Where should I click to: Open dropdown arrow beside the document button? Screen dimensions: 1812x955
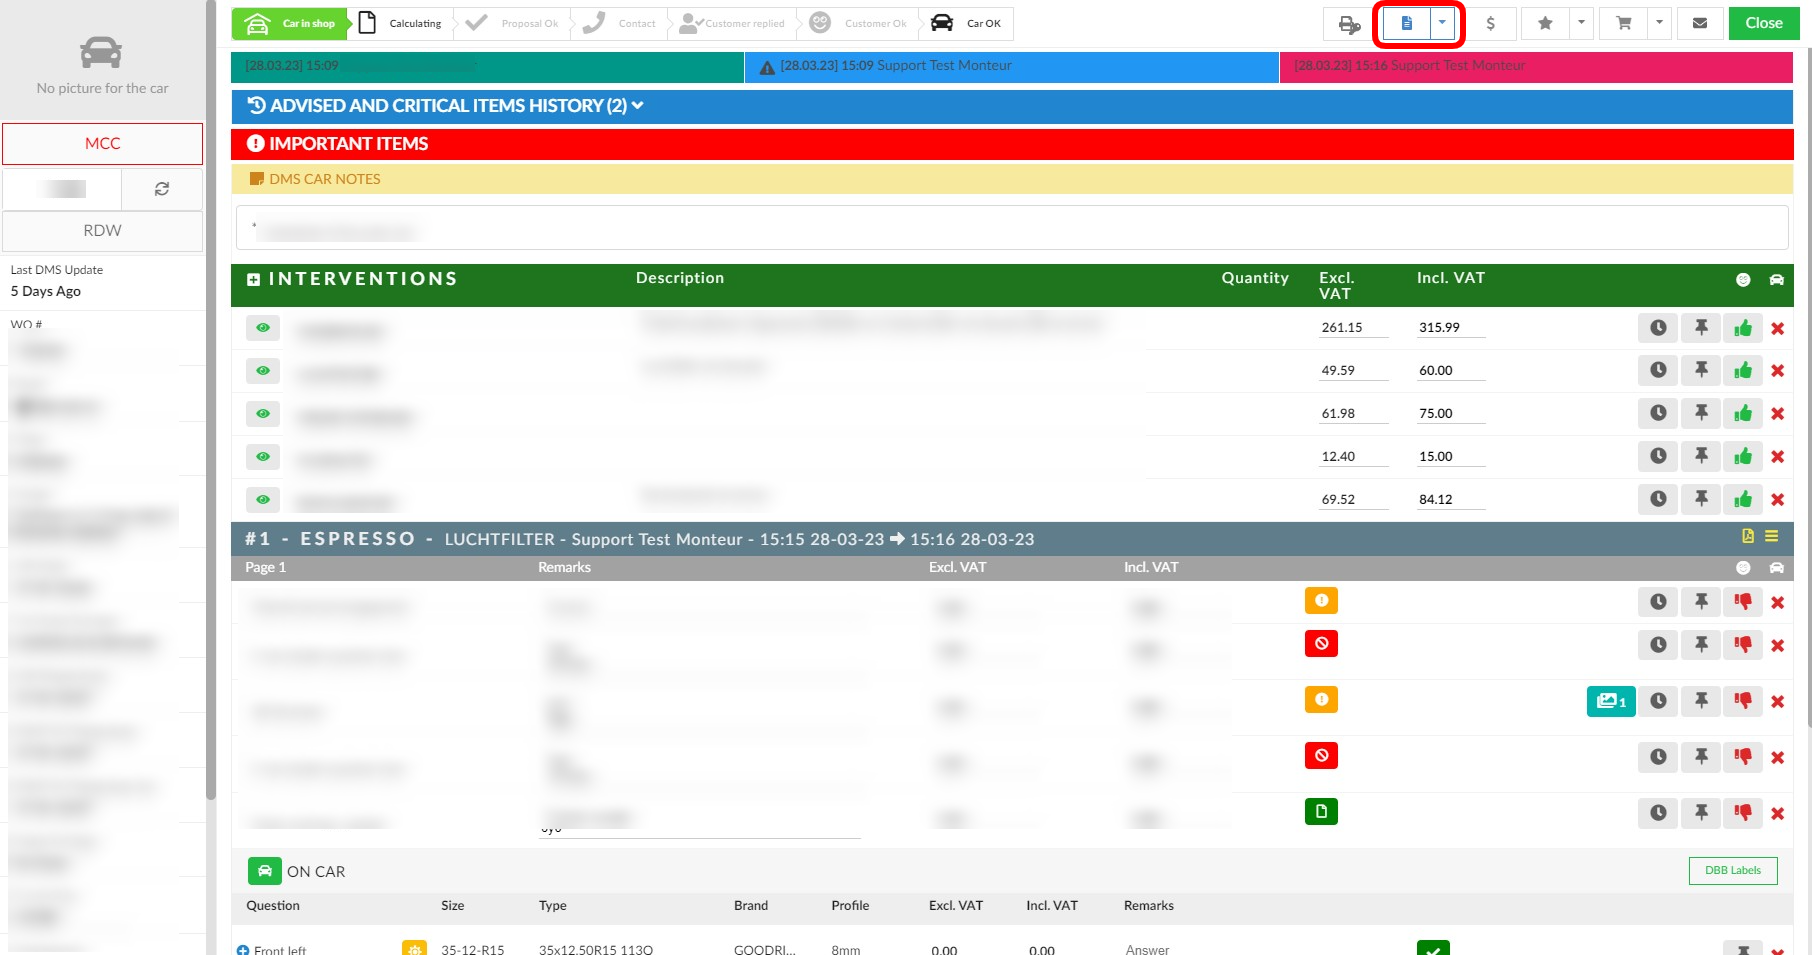(x=1442, y=23)
